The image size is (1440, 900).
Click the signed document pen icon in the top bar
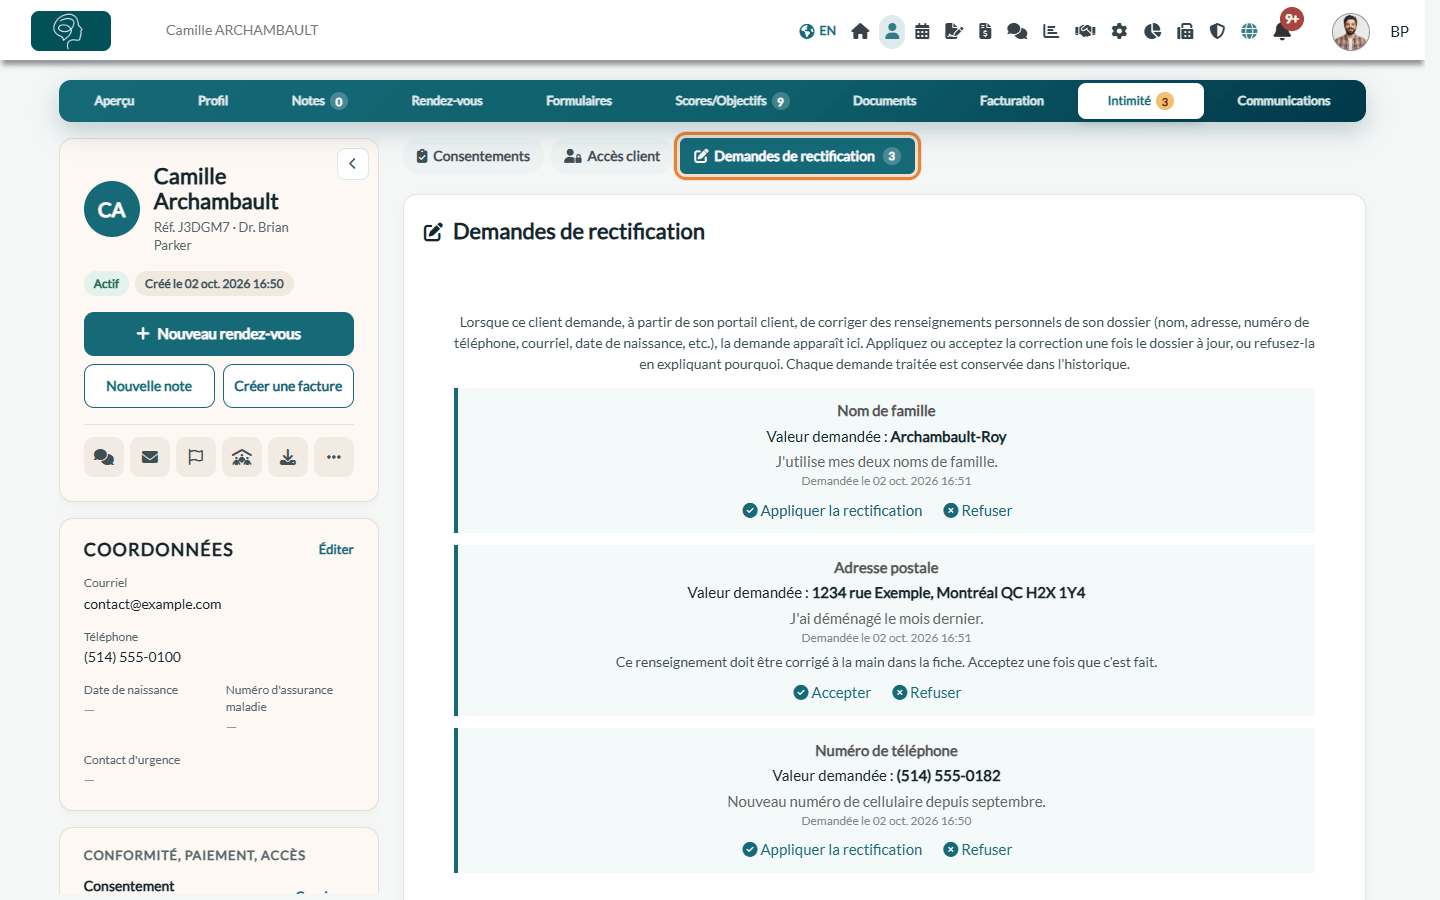point(954,31)
